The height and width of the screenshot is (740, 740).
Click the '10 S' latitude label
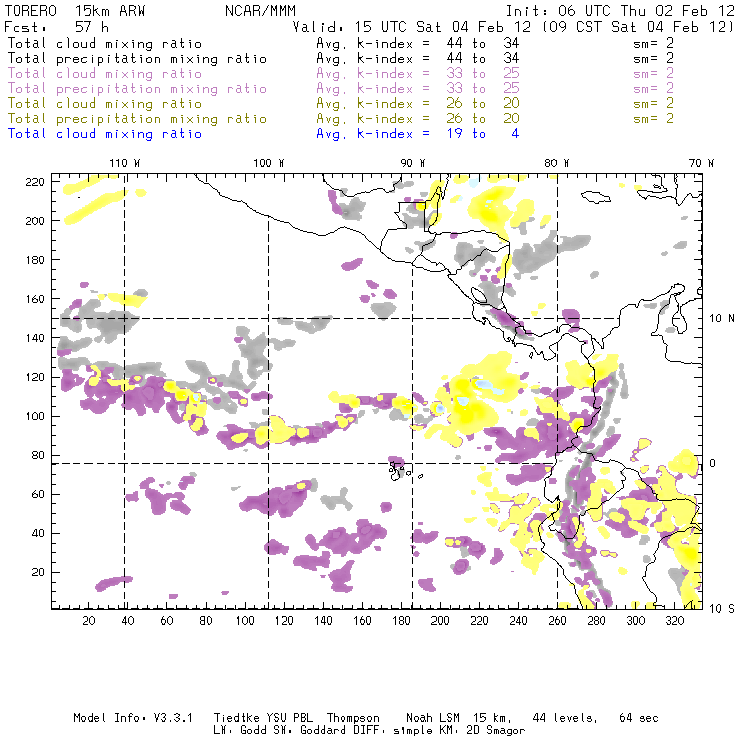(722, 609)
